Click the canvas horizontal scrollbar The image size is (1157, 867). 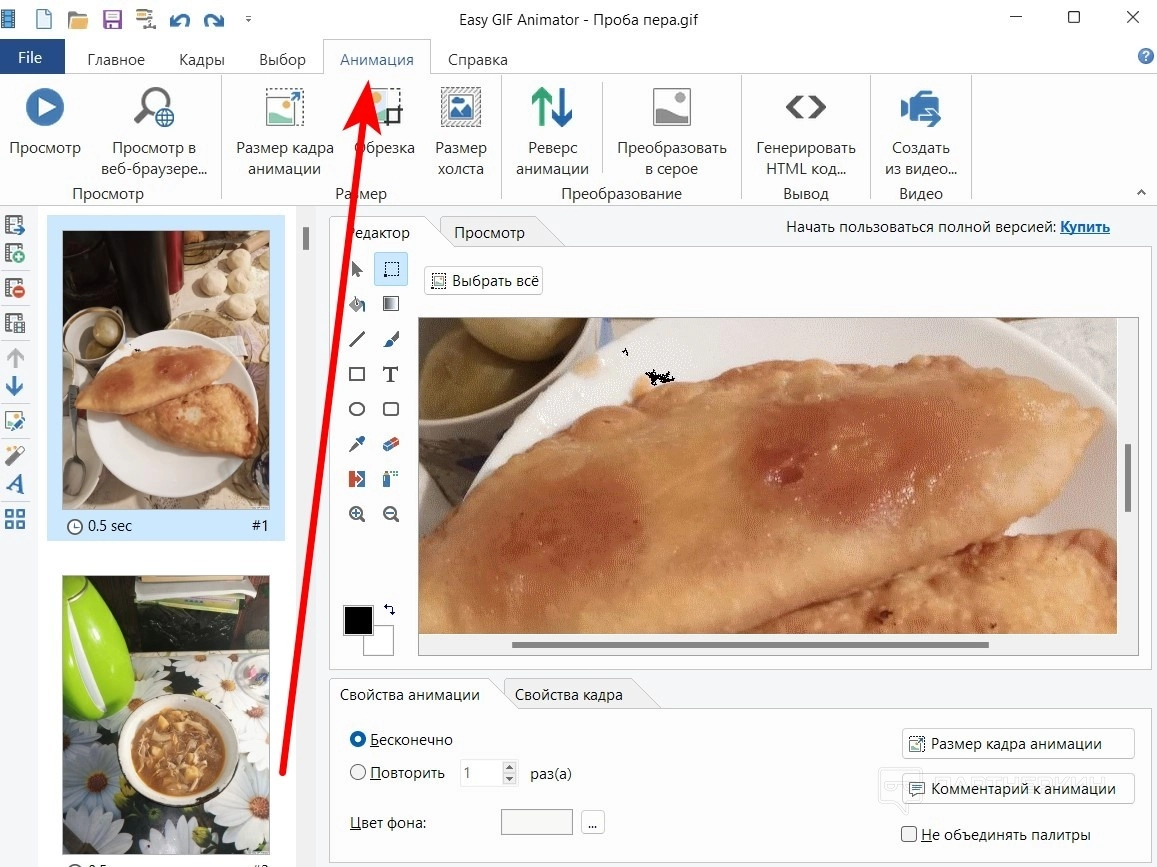750,645
